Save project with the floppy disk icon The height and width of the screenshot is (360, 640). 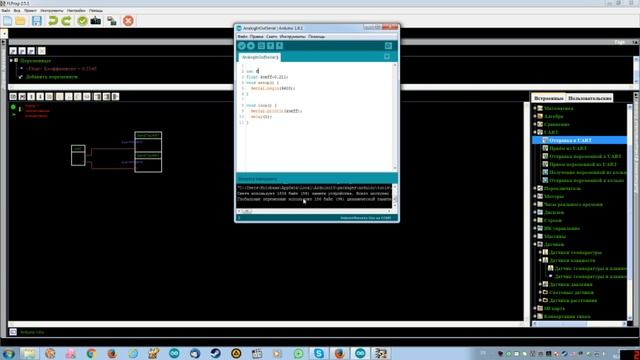point(37,20)
